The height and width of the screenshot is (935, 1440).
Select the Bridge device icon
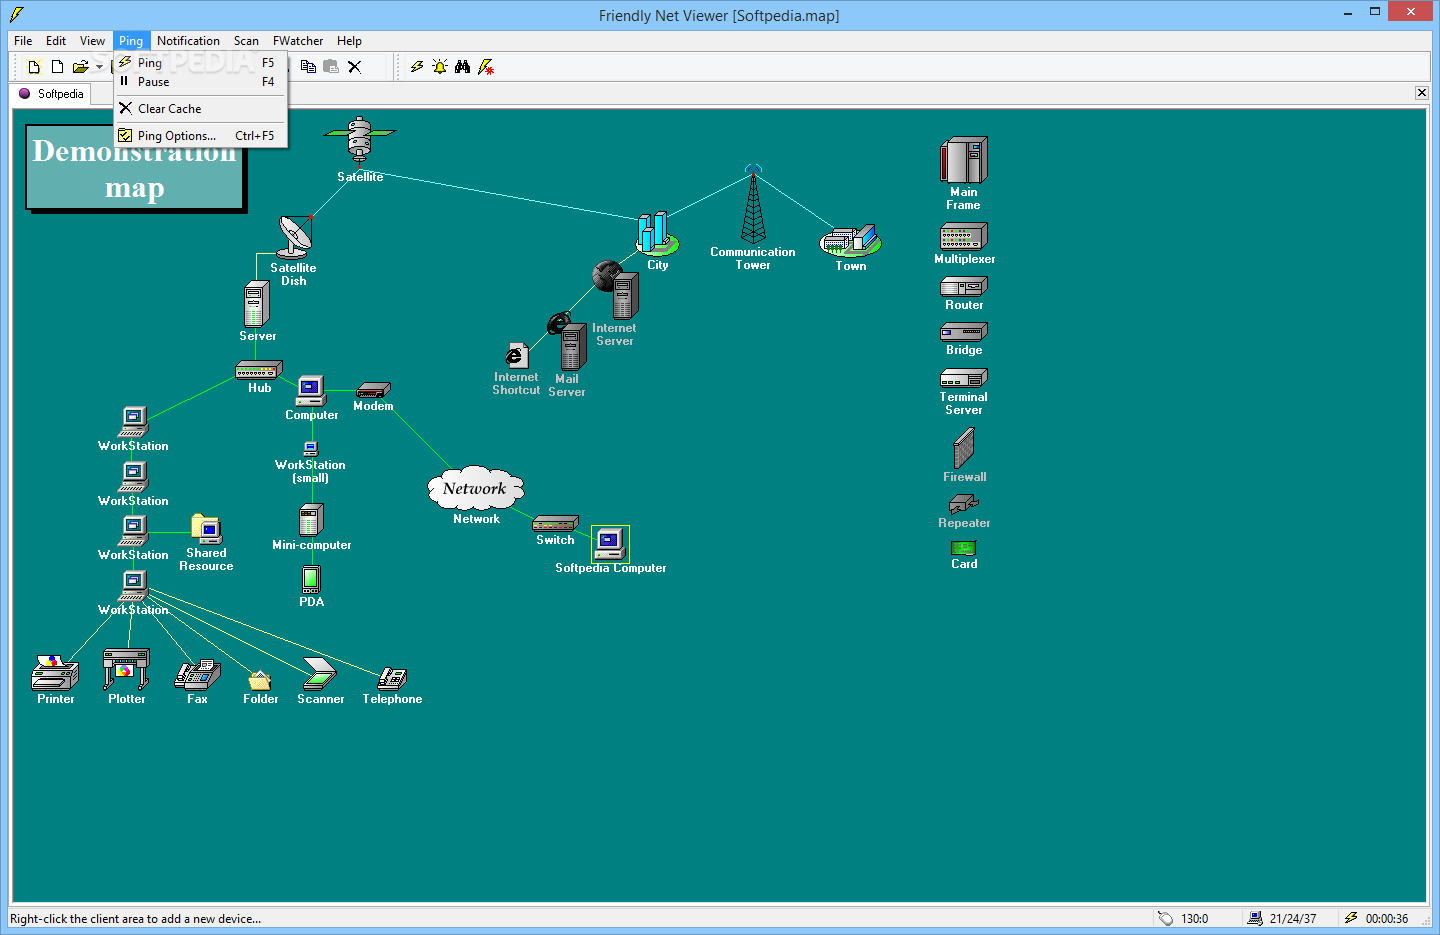(x=964, y=332)
